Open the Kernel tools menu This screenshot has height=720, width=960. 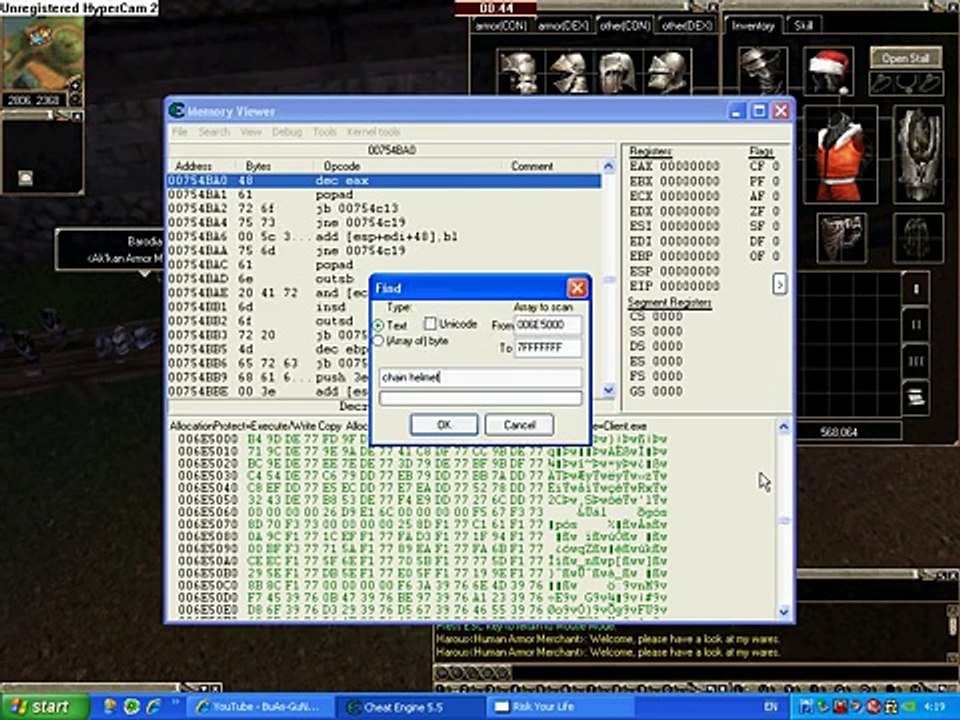click(x=373, y=132)
